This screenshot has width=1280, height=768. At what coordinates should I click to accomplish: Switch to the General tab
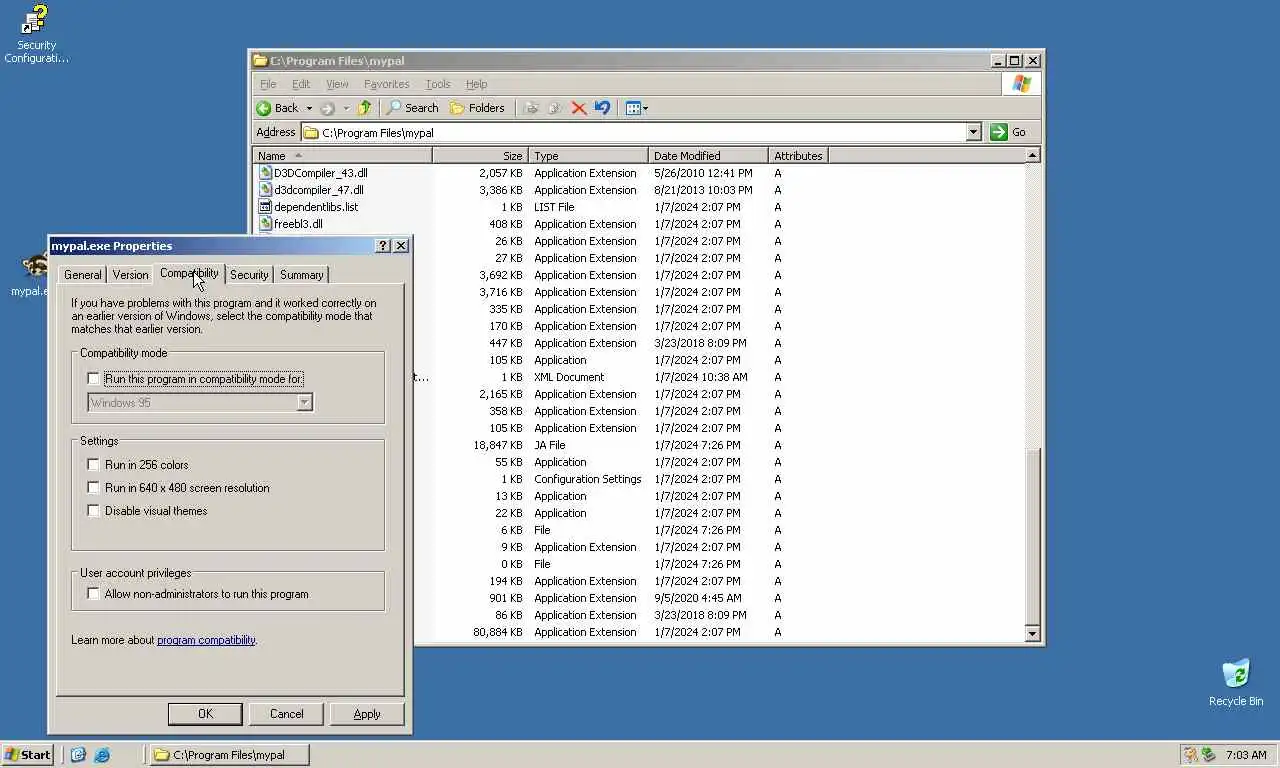(82, 275)
